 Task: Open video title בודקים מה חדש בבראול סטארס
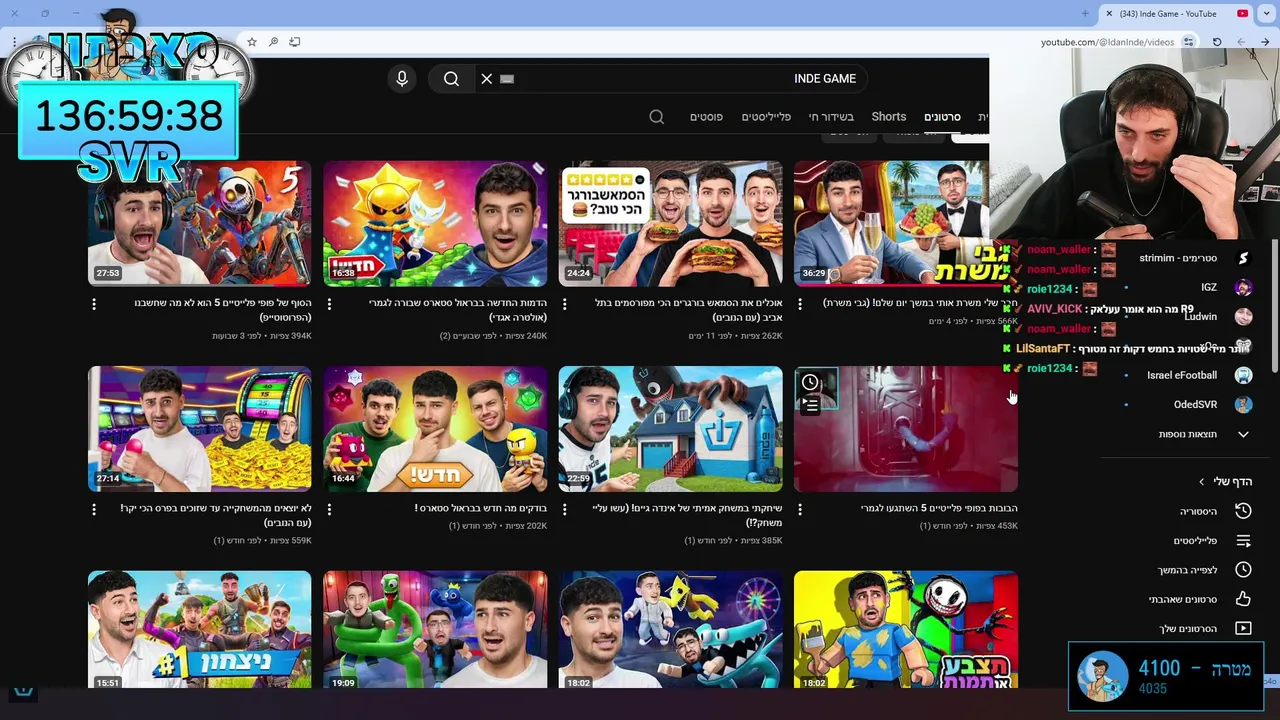point(481,509)
